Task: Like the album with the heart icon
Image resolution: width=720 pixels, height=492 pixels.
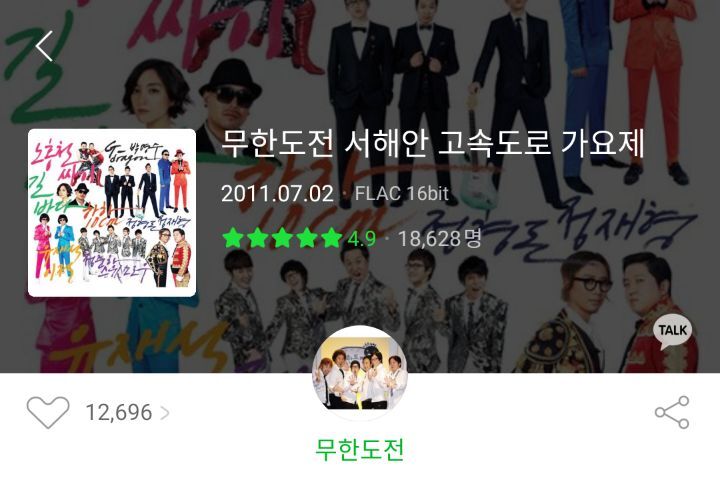Action: [x=48, y=412]
